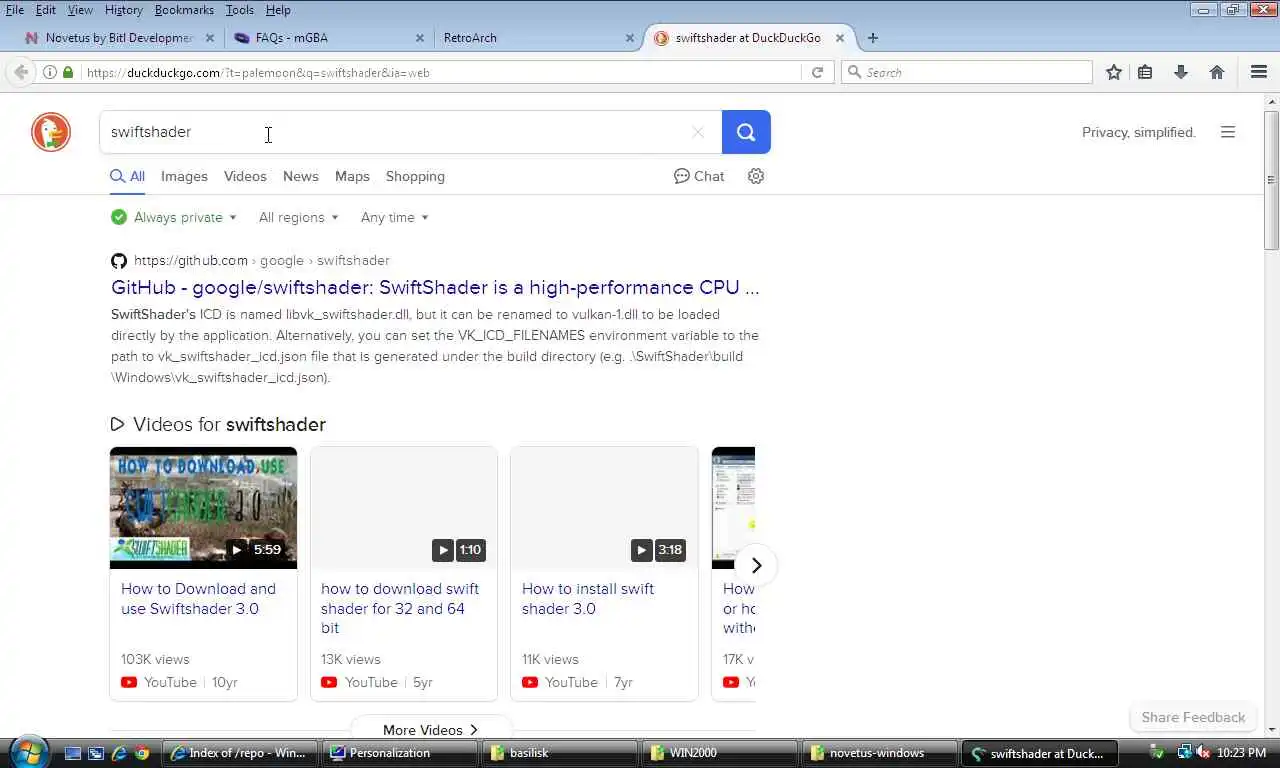Viewport: 1280px width, 768px height.
Task: Open the Help menu
Action: coord(278,10)
